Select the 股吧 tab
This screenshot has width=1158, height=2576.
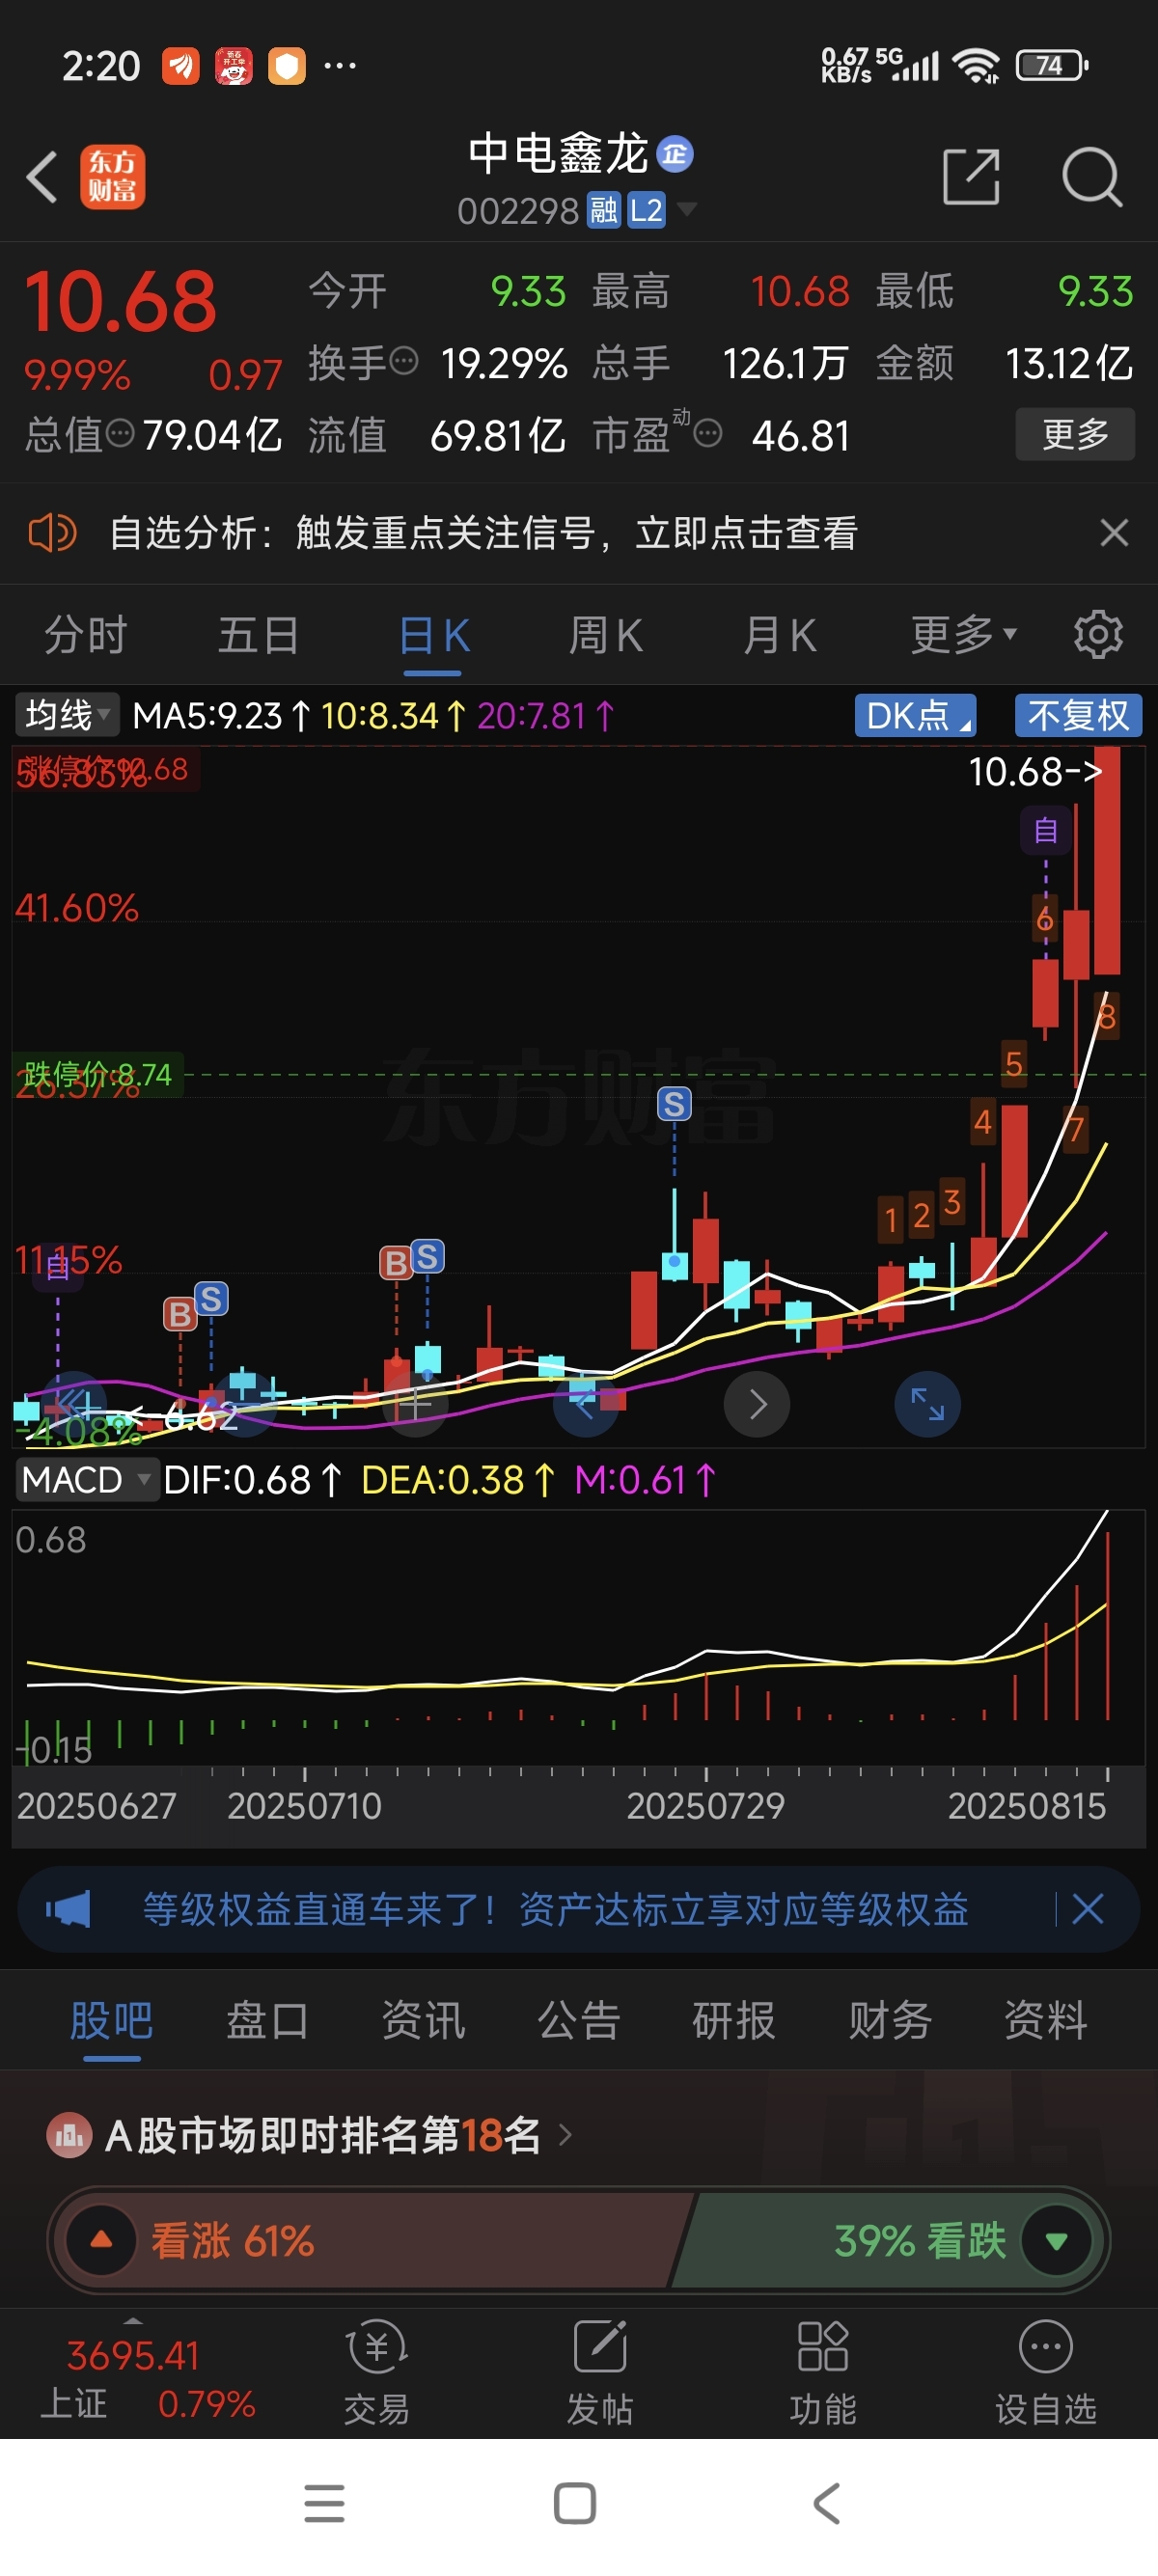pyautogui.click(x=111, y=2020)
